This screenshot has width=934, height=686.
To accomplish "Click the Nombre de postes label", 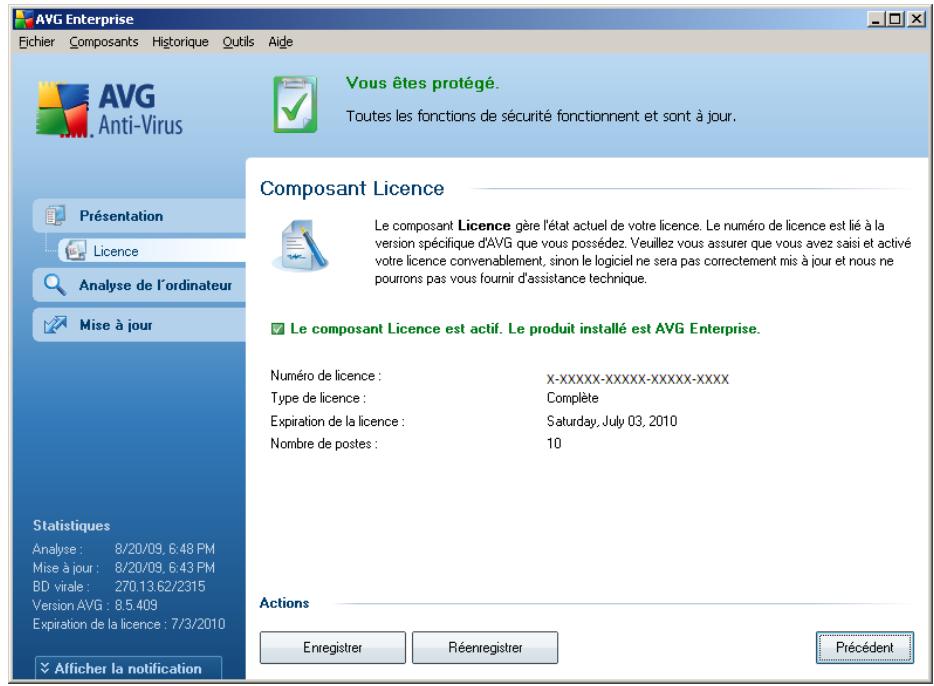I will (x=324, y=444).
